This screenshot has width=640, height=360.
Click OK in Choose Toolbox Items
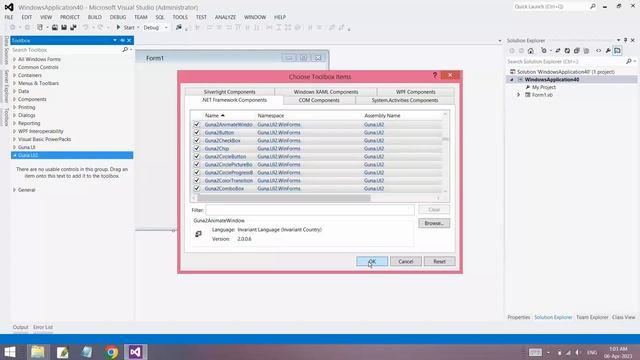(x=372, y=261)
